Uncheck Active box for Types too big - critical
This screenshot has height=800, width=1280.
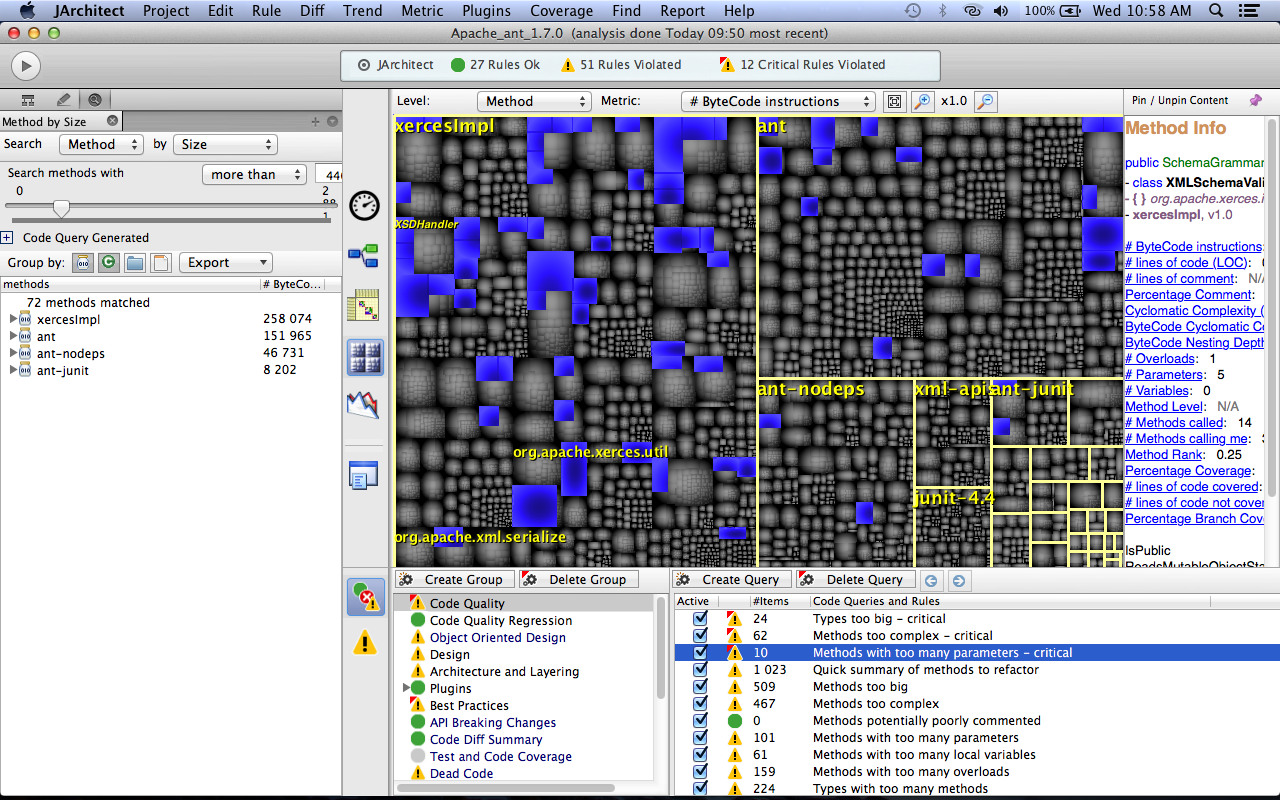pos(700,619)
